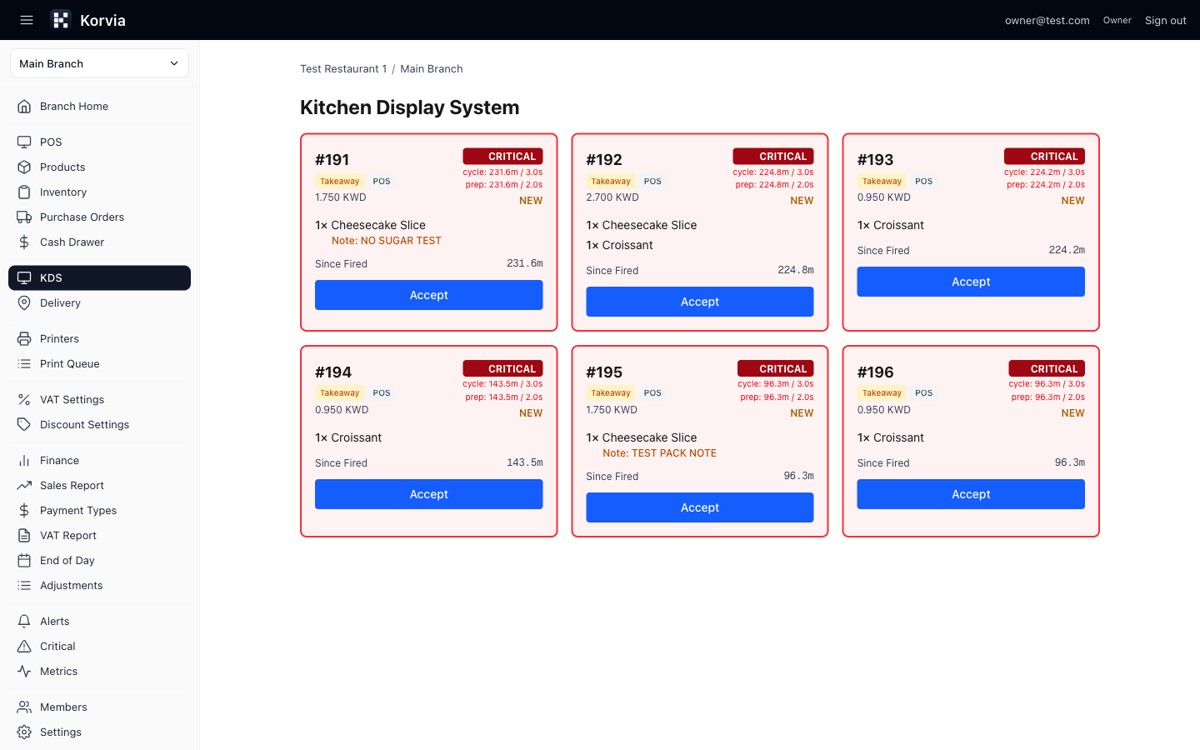The image size is (1200, 750).
Task: Click the Settings gear icon
Action: point(24,732)
